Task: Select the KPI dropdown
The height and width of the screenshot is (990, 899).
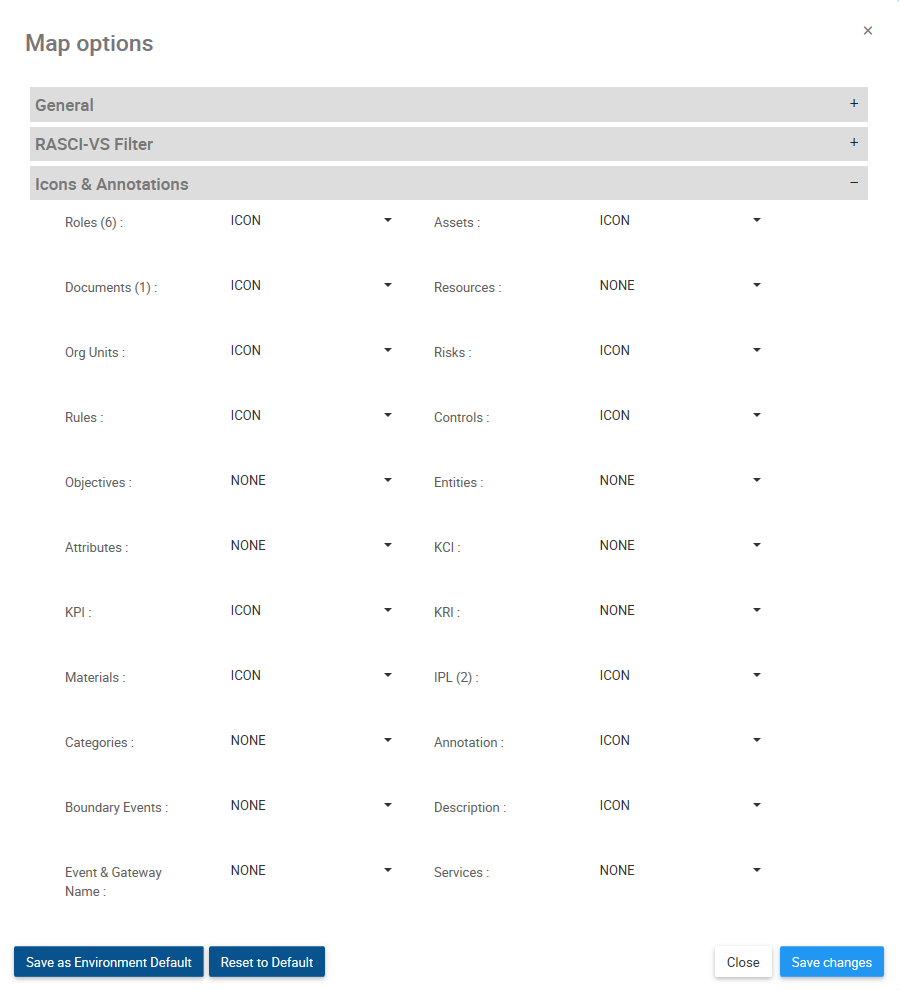Action: click(311, 611)
